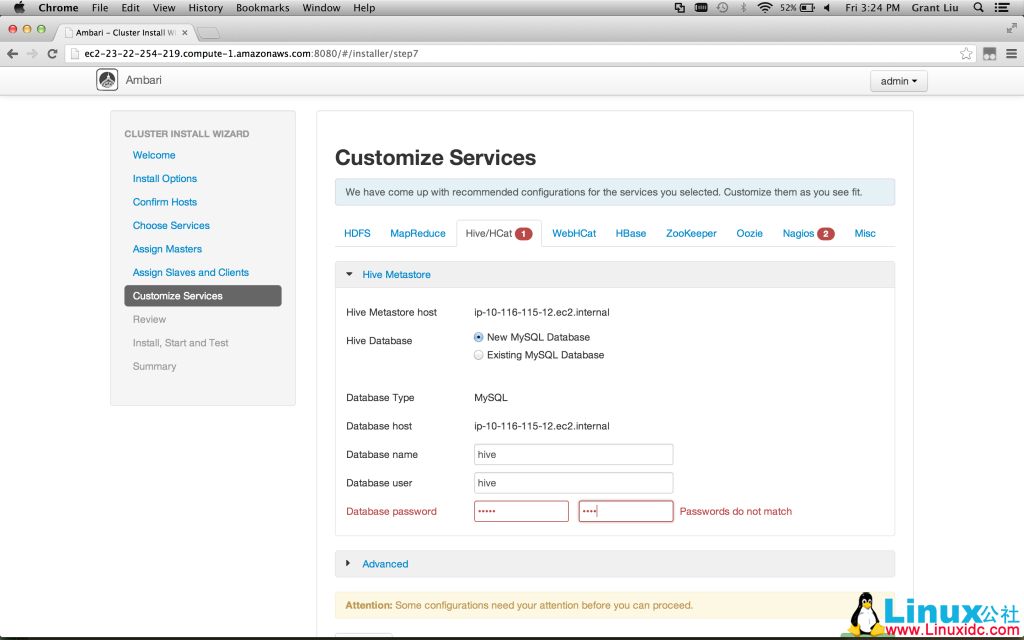Collapse the Hive Metastore section
Screen dimensions: 1024x640
tap(349, 273)
